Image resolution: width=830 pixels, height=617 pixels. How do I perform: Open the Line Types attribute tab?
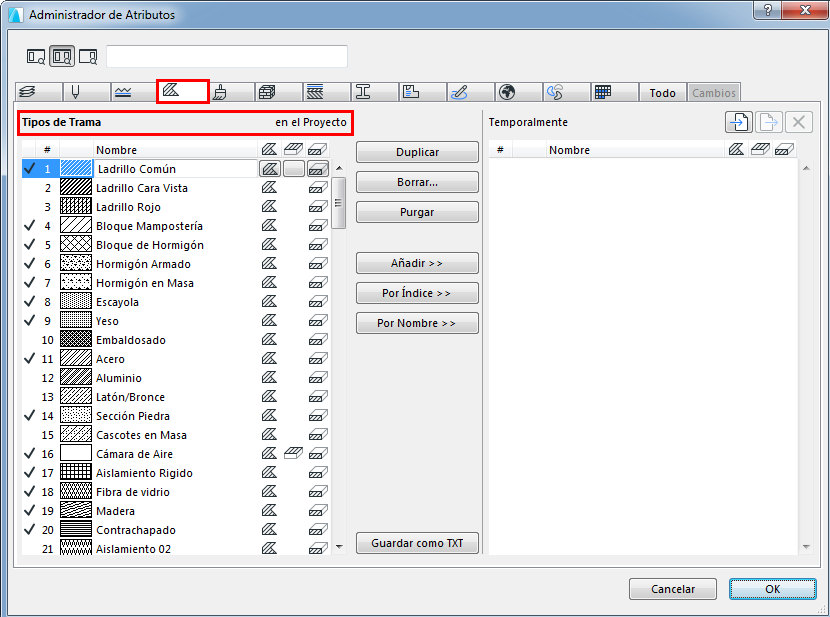pyautogui.click(x=134, y=92)
